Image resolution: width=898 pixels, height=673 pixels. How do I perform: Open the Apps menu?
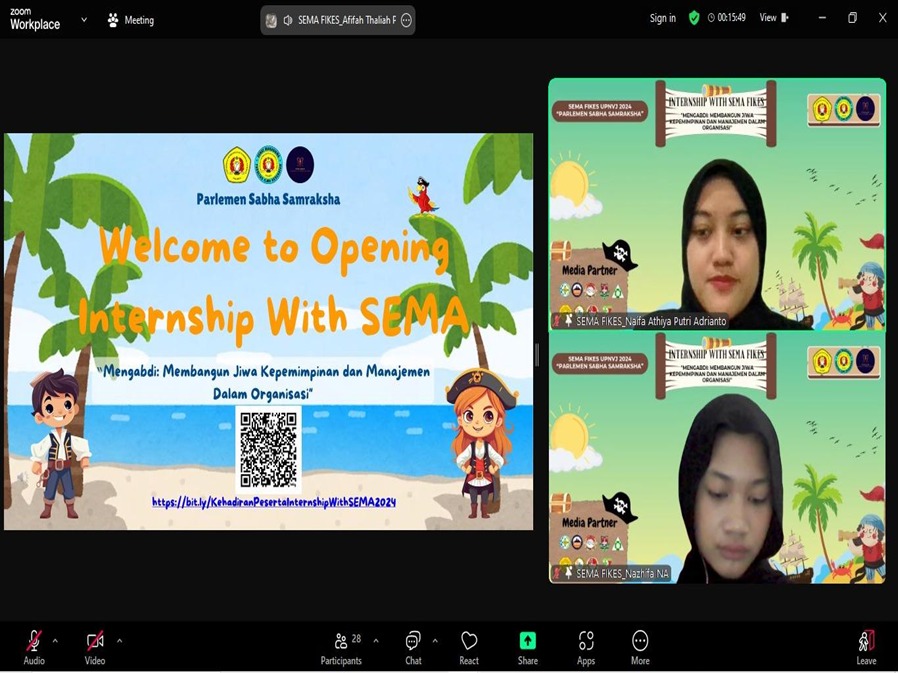click(x=586, y=645)
